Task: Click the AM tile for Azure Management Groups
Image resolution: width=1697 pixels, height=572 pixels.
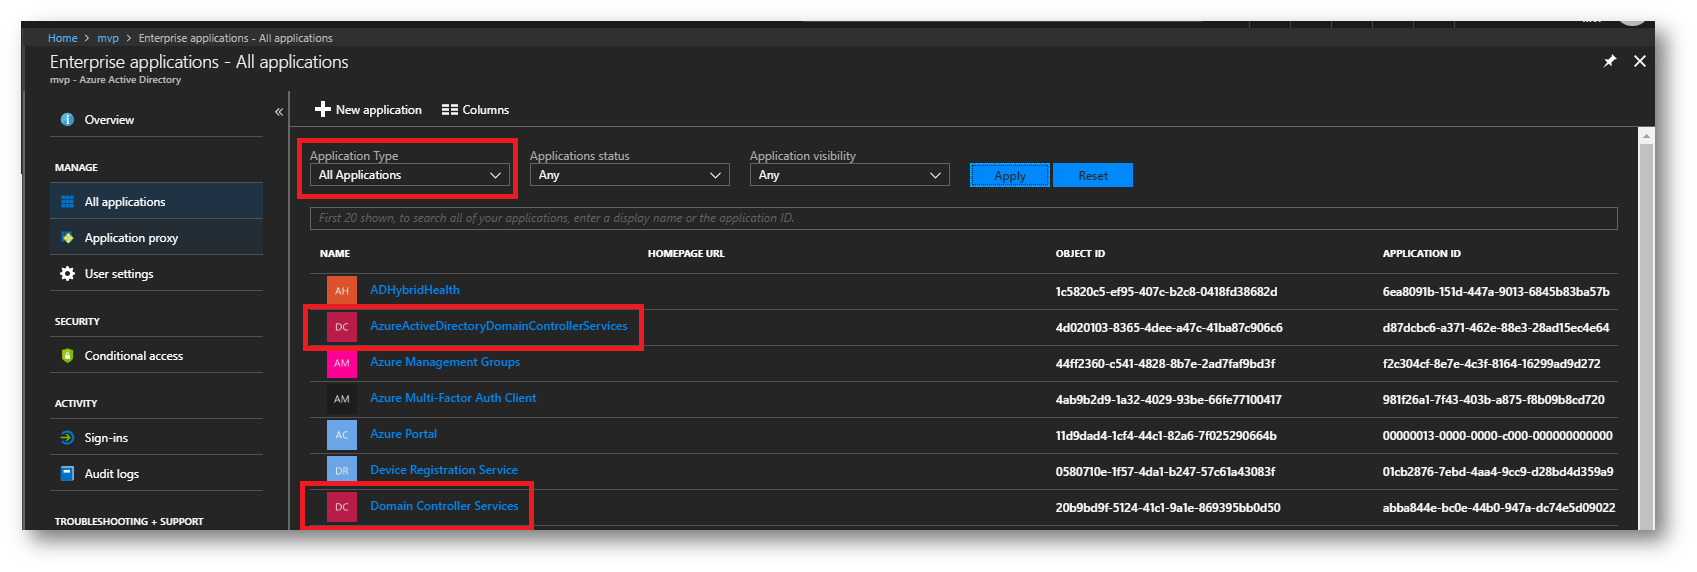Action: coord(342,363)
